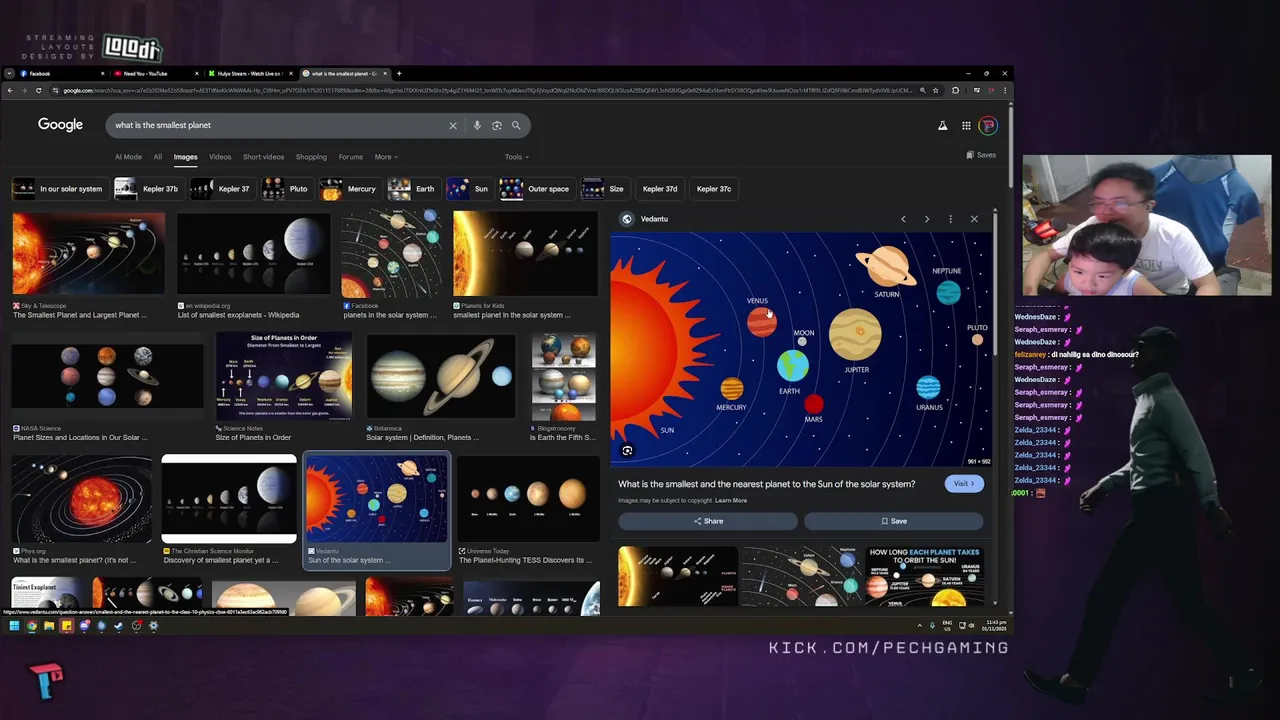1280x720 pixels.
Task: Show next image in preview panel
Action: click(927, 219)
